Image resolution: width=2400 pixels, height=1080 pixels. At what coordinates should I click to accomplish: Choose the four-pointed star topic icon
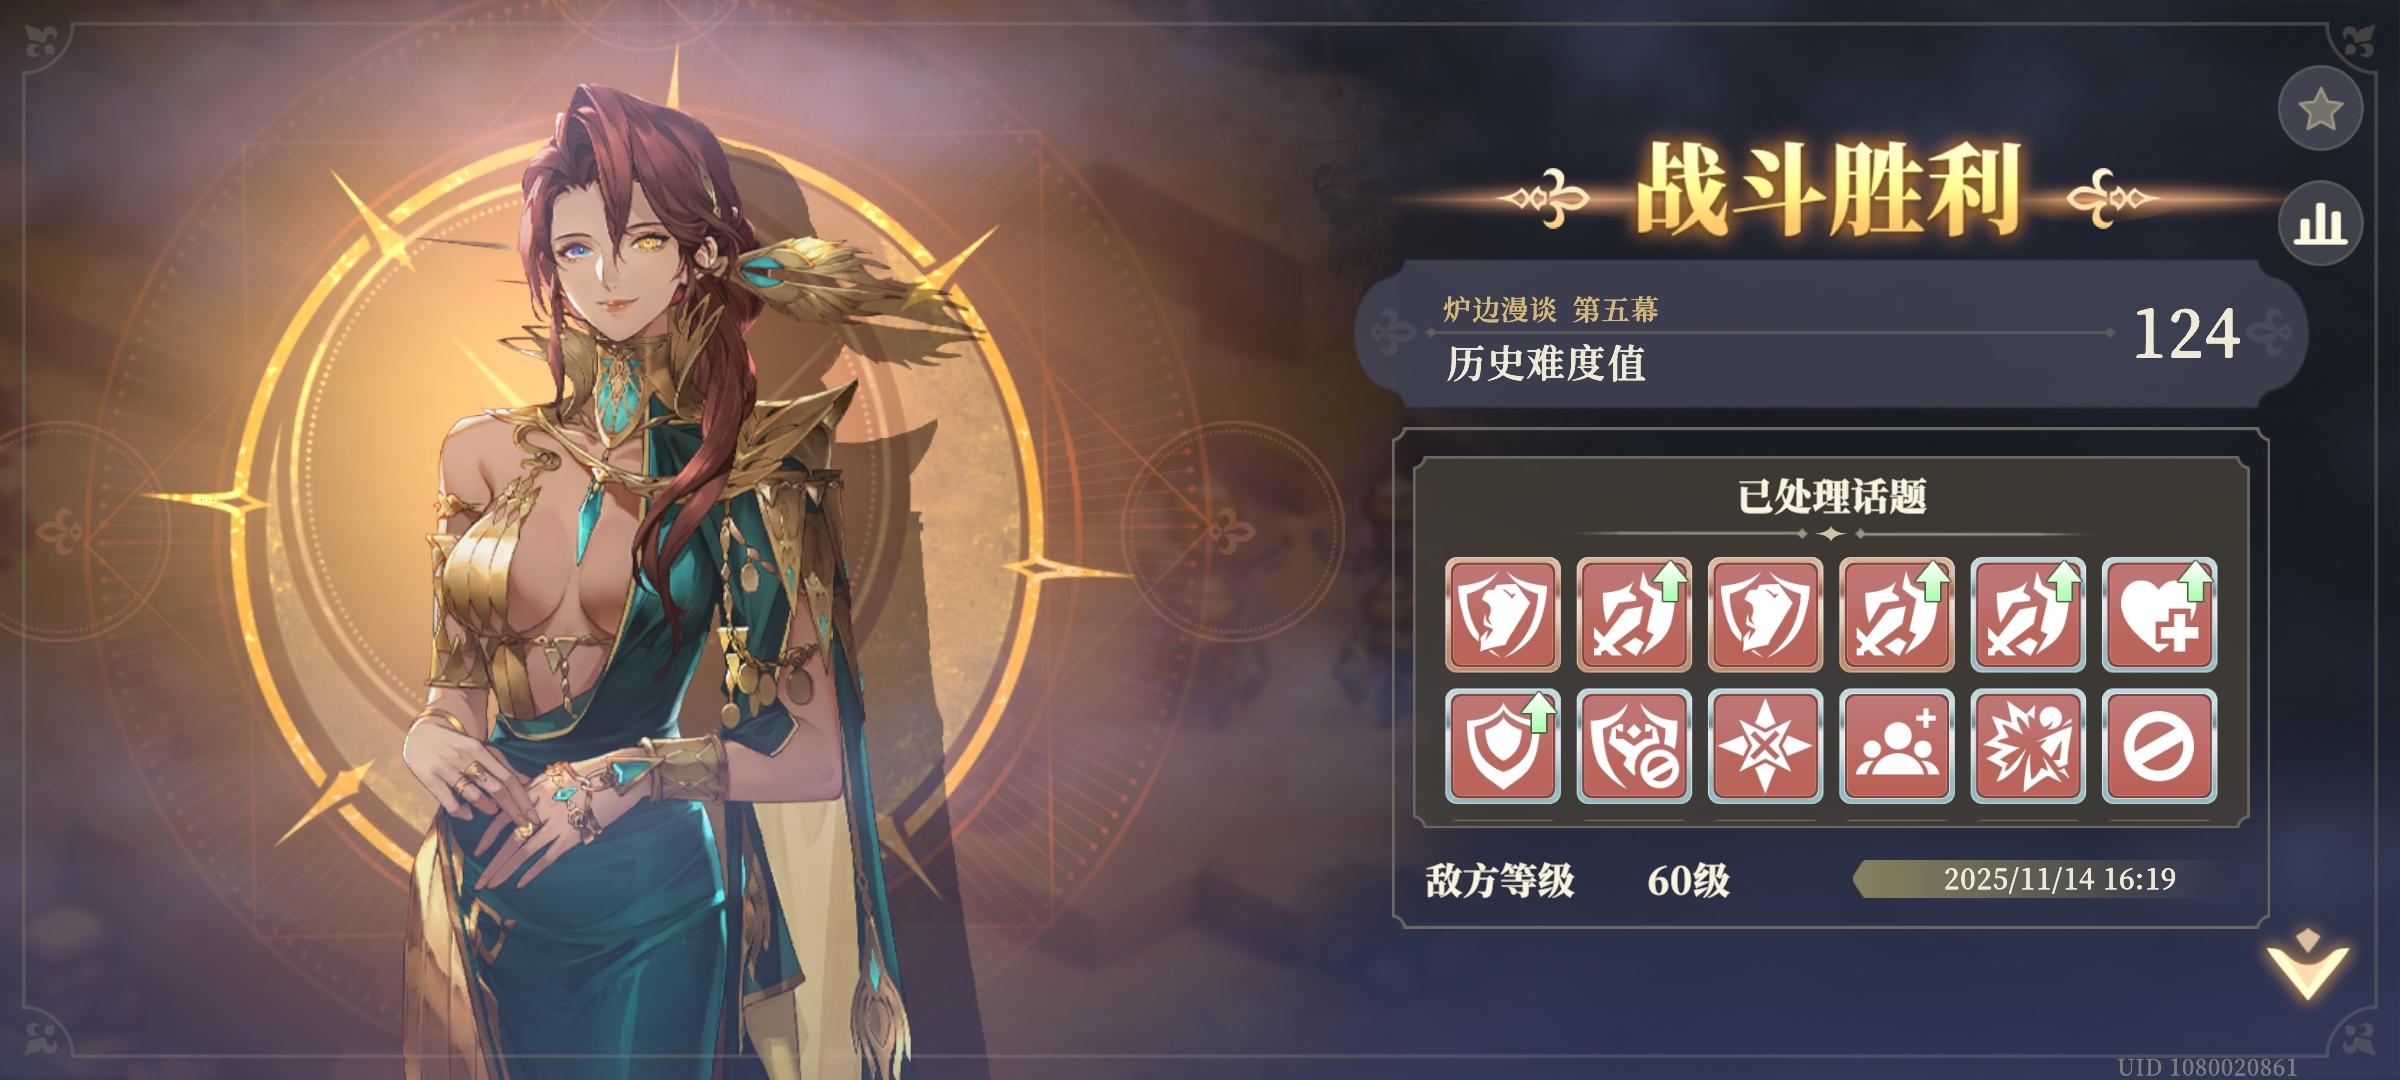(1765, 746)
